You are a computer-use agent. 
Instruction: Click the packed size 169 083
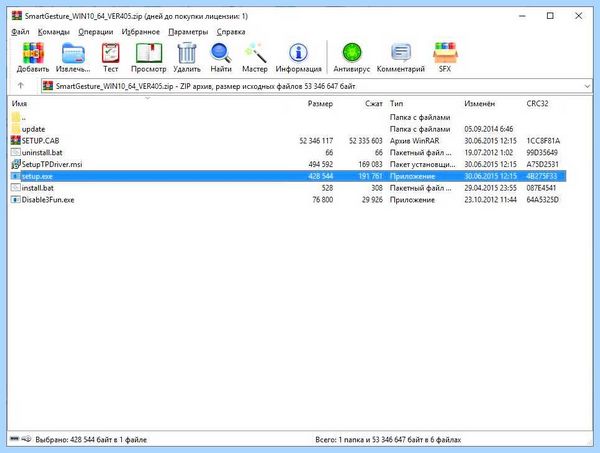(x=370, y=164)
